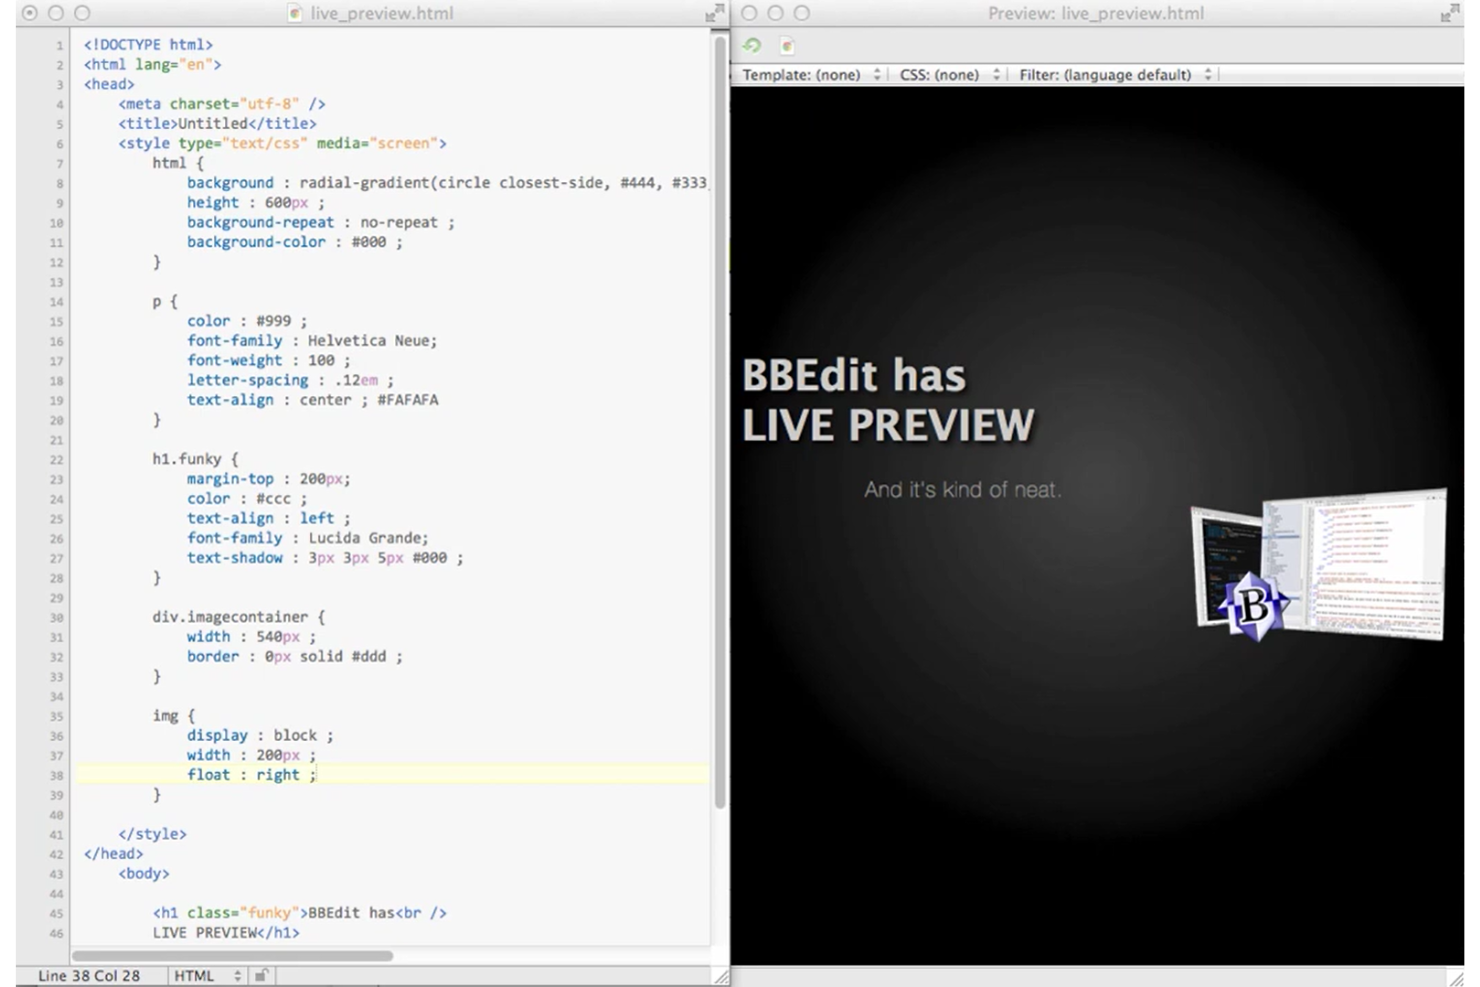Click the resize grip below the editor pane
Image resolution: width=1480 pixels, height=987 pixels.
point(723,977)
